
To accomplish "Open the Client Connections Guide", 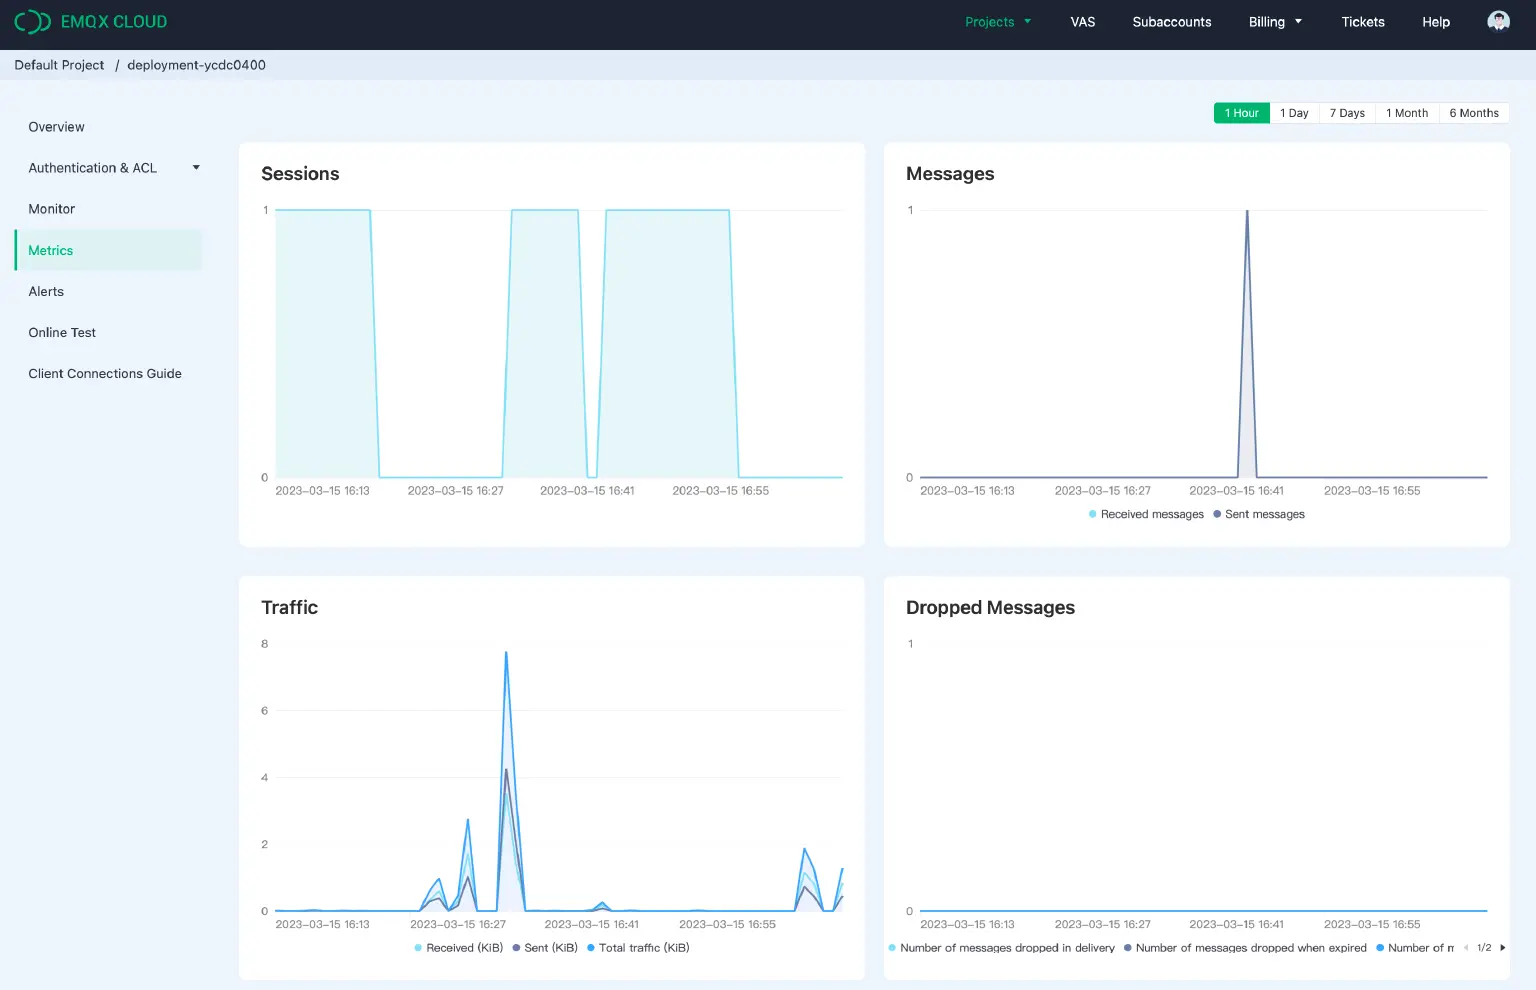I will (105, 373).
